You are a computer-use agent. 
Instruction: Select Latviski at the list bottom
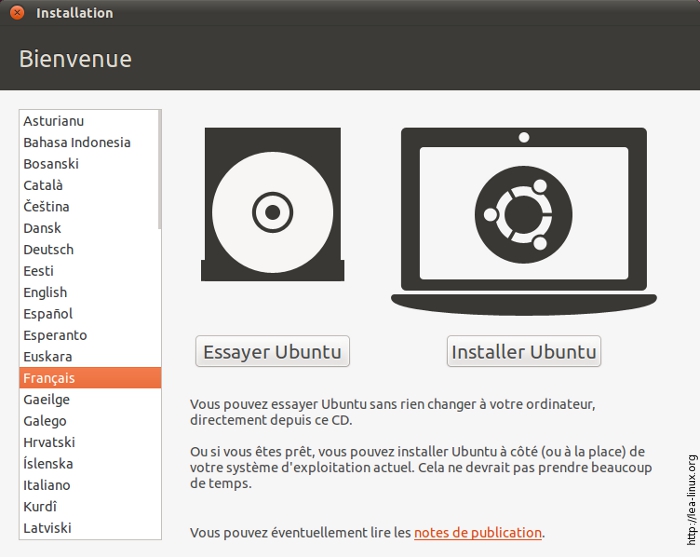pyautogui.click(x=47, y=527)
